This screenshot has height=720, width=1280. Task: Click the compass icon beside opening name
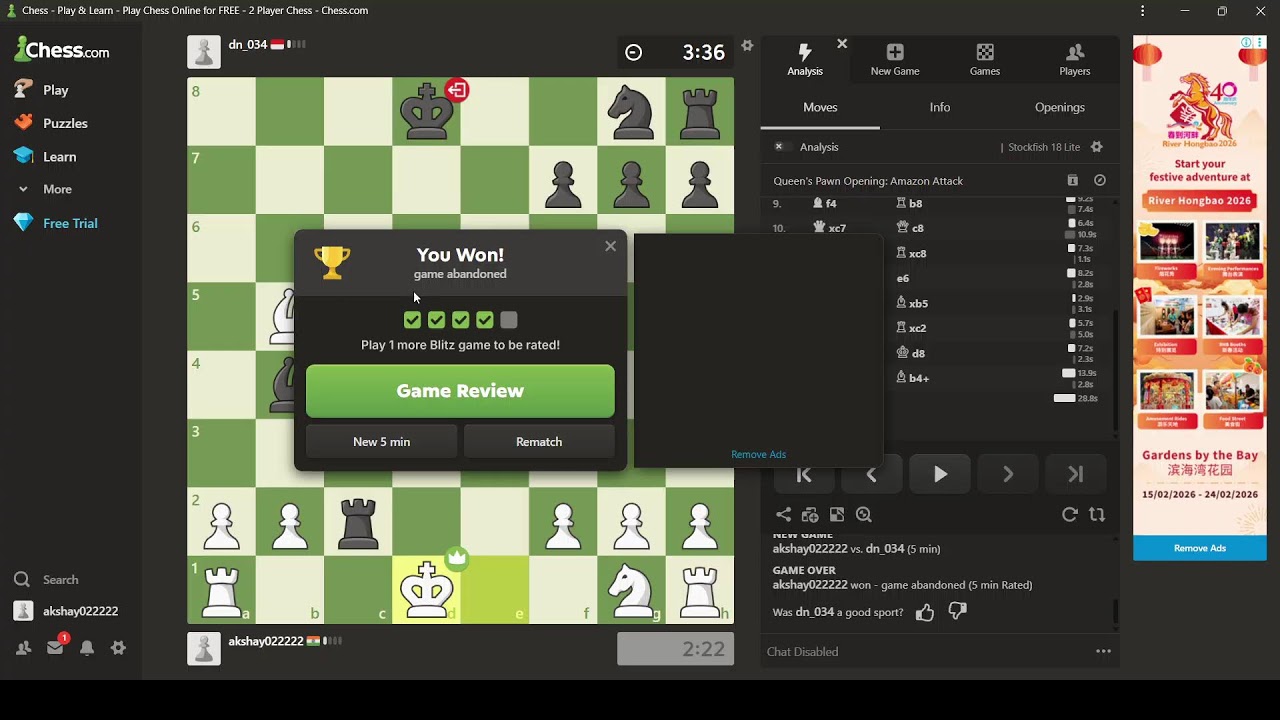1100,181
